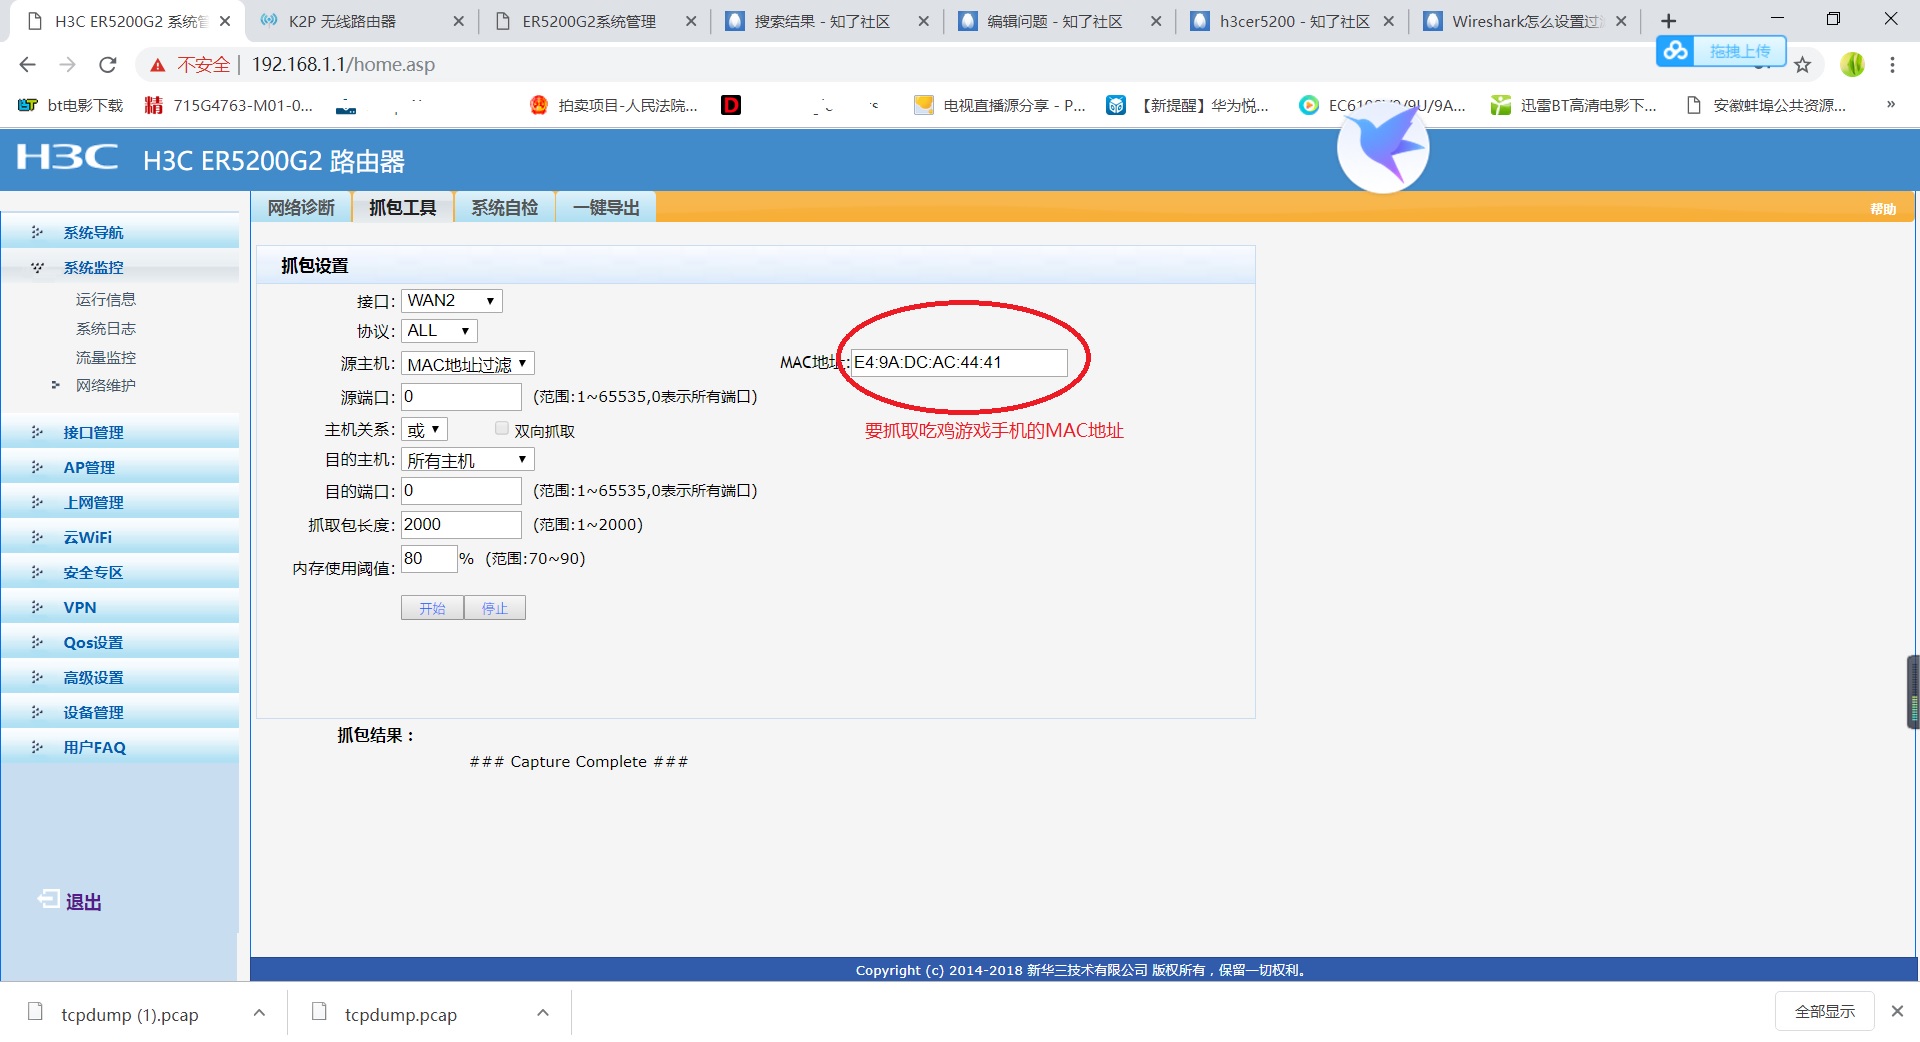
Task: Click the address bar URL
Action: coord(343,65)
